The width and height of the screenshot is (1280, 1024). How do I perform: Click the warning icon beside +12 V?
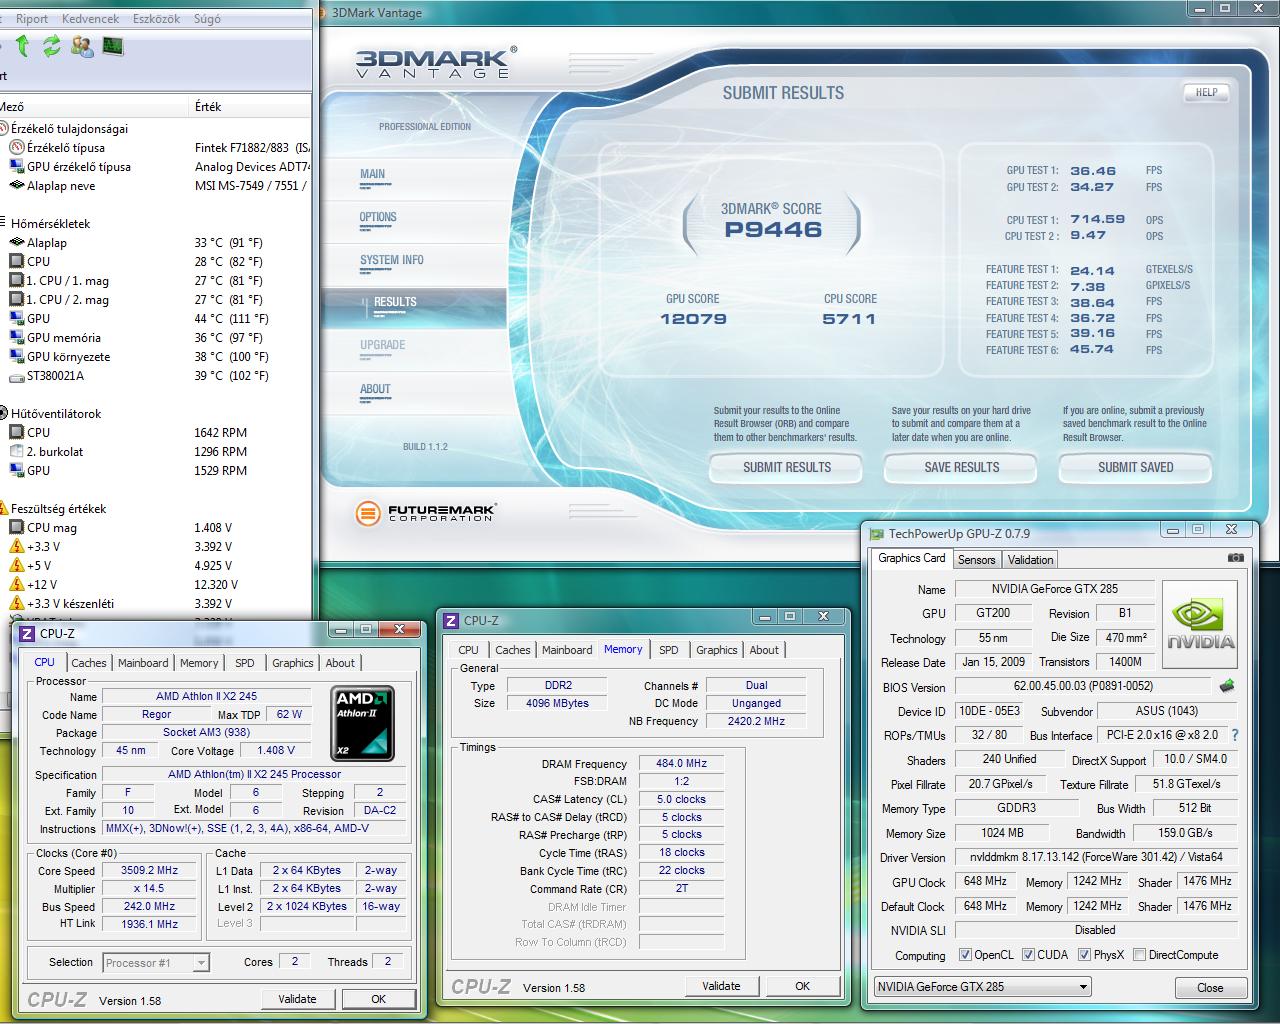[x=17, y=585]
